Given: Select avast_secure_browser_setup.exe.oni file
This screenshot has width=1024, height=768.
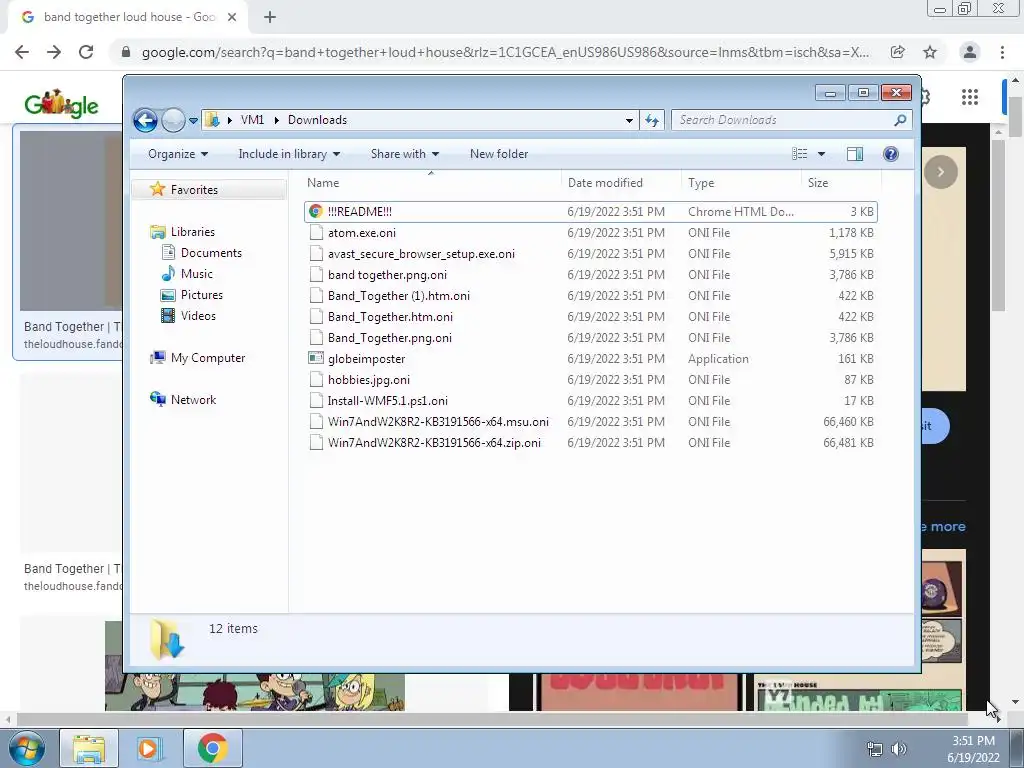Looking at the screenshot, I should 590,253.
